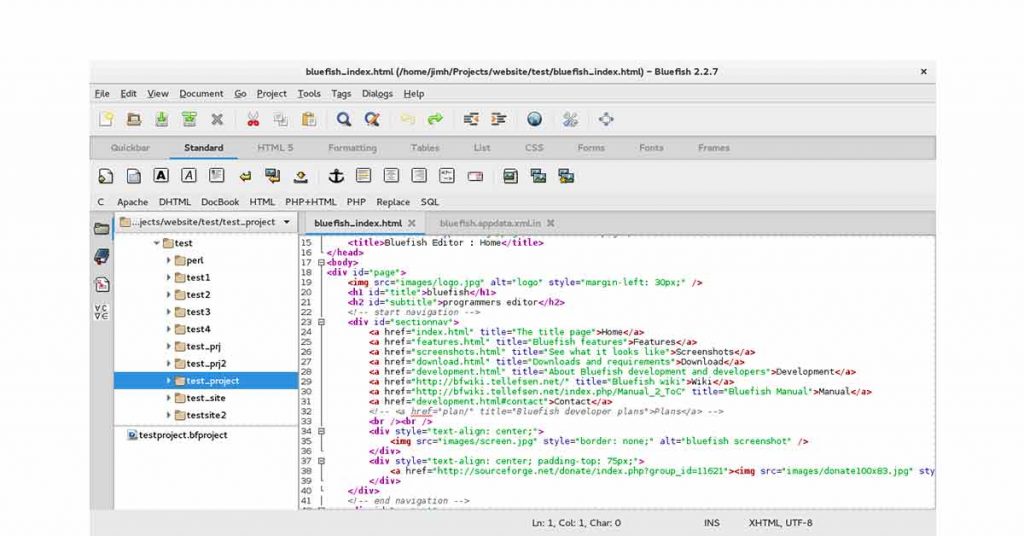Expand the test_site folder arrow
Screen dimensions: 1024x536
coord(169,398)
